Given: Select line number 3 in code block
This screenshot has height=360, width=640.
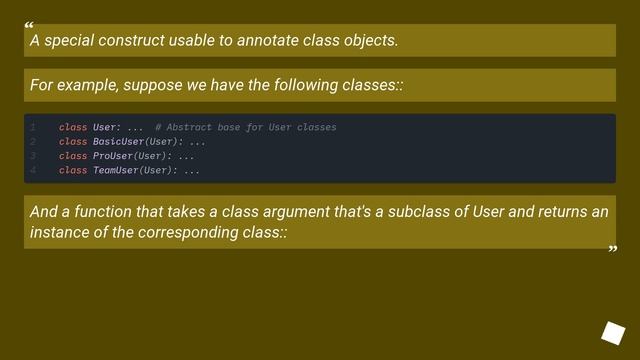Looking at the screenshot, I should (33, 156).
